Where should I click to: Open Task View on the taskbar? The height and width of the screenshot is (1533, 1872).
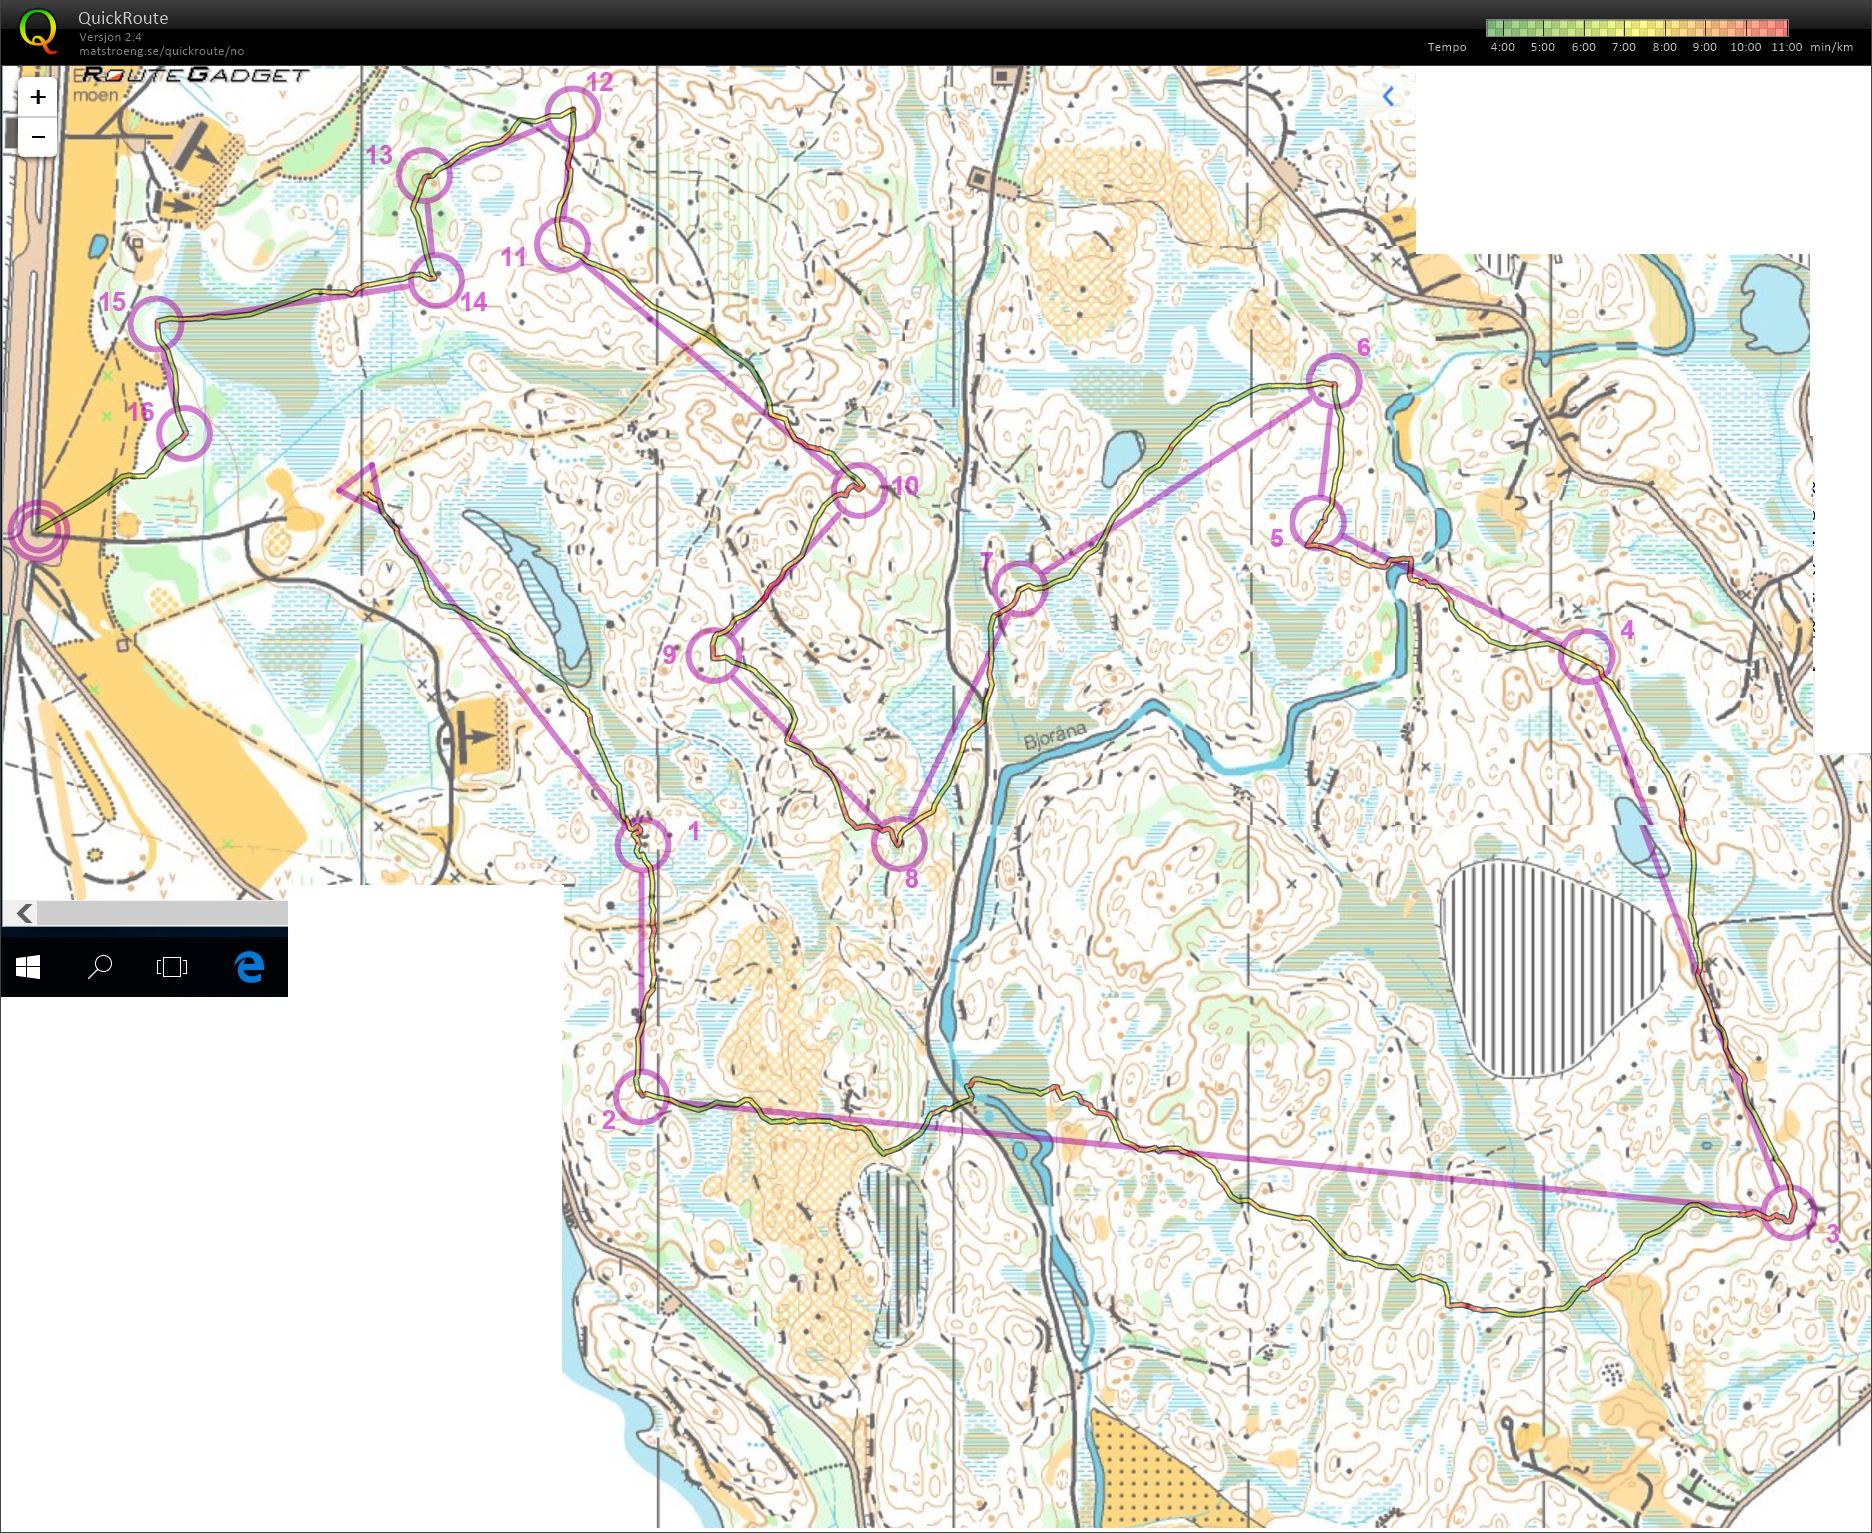(172, 966)
